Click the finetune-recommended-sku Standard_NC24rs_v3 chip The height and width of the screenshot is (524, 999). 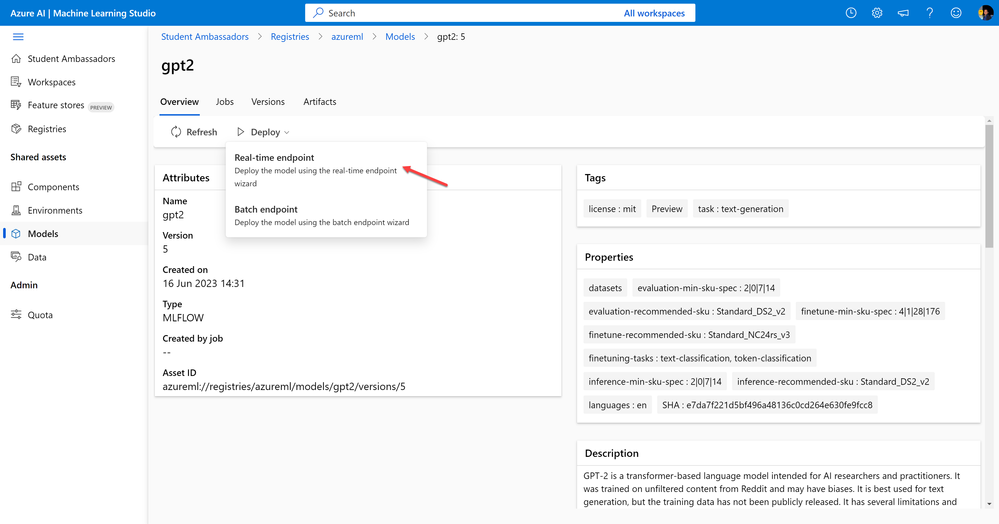click(x=689, y=335)
